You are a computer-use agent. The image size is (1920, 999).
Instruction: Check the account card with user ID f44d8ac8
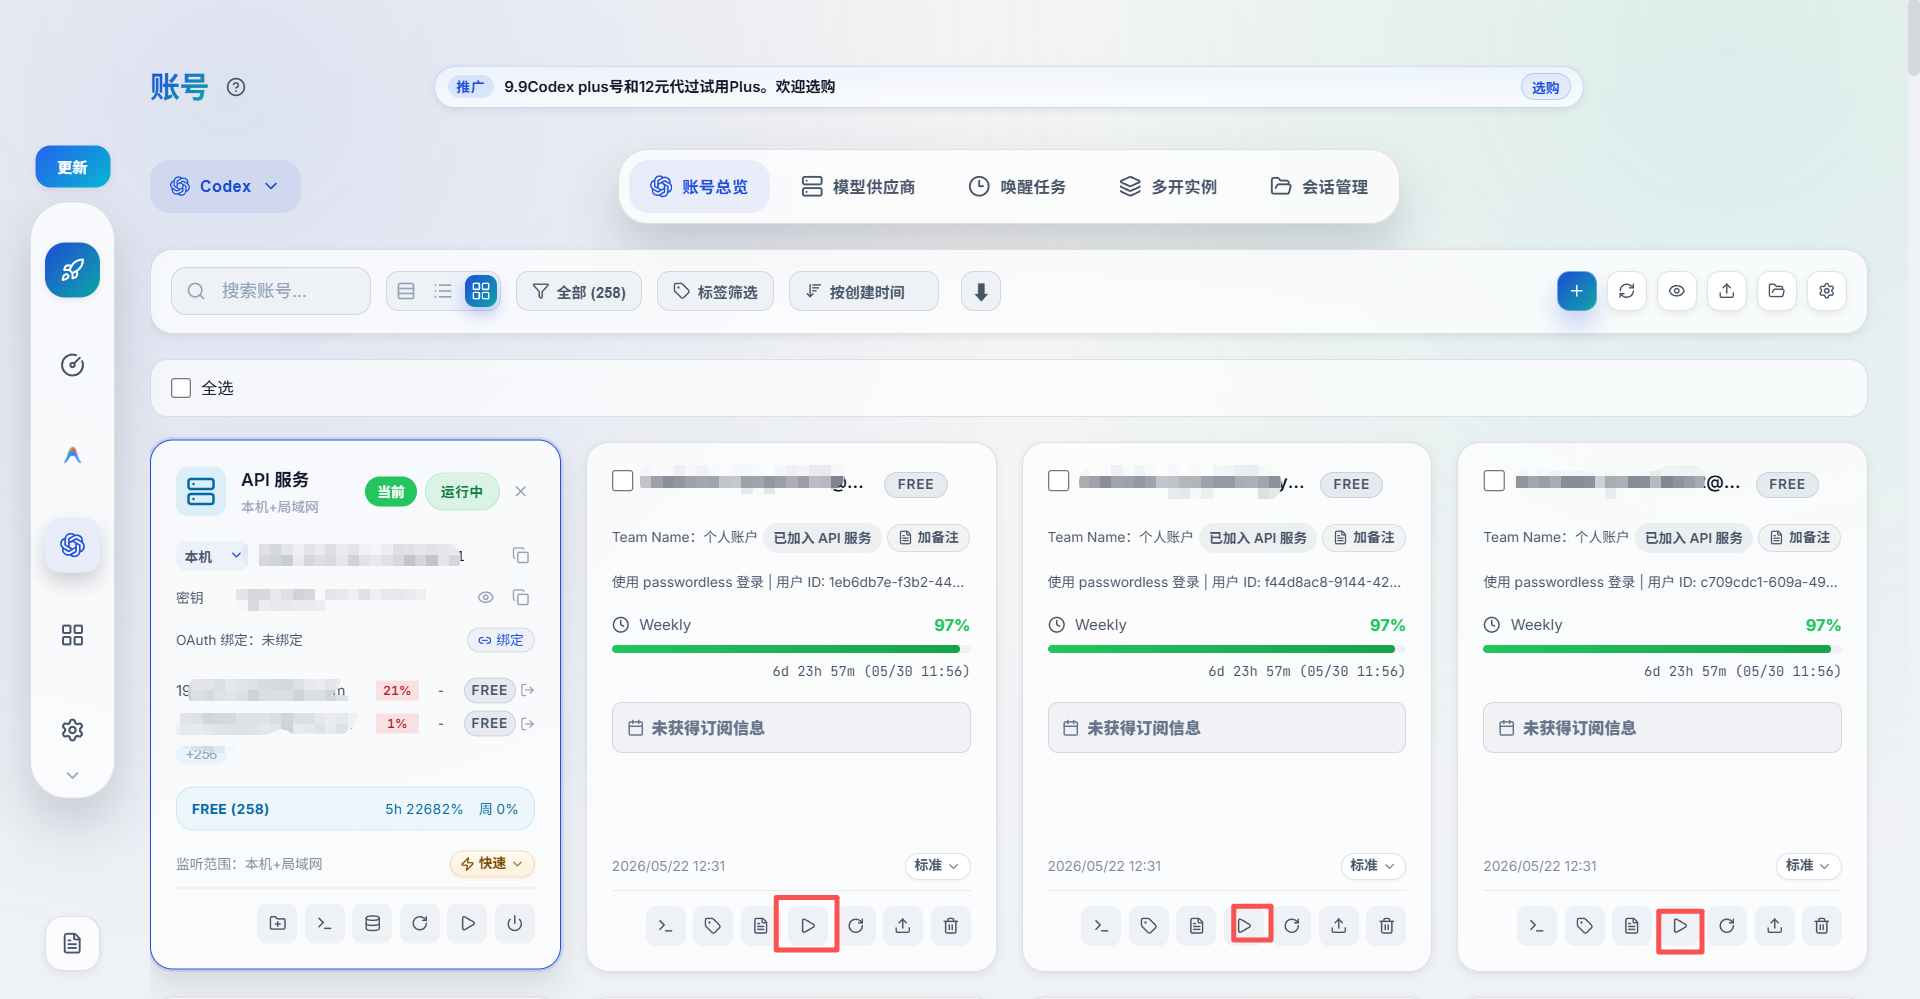tap(1059, 481)
